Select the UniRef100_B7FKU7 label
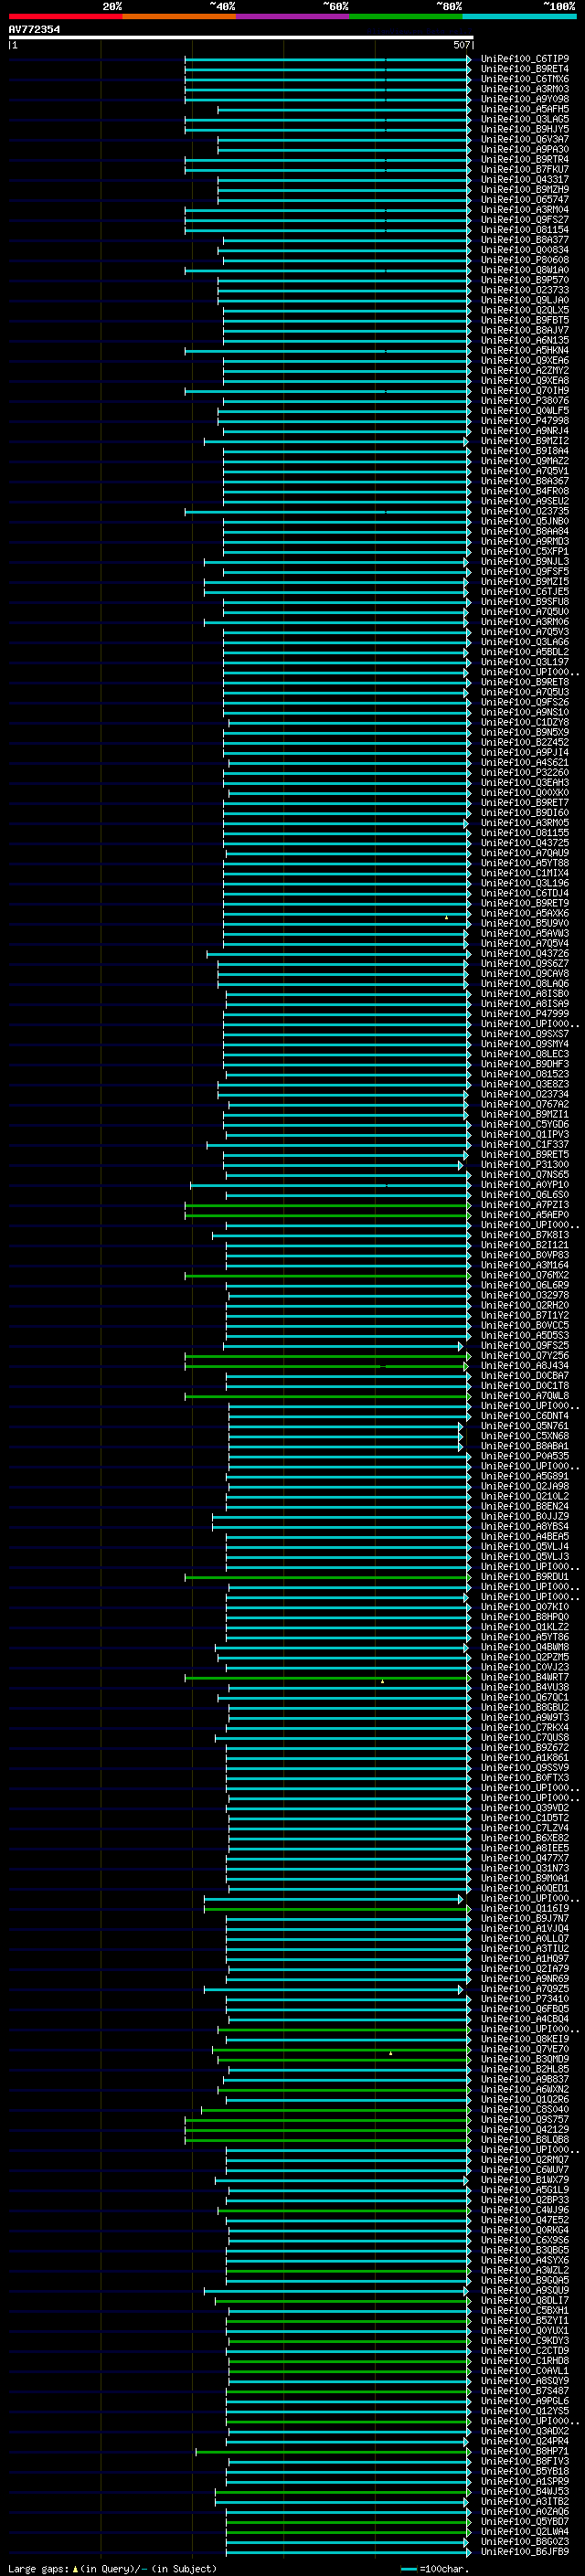This screenshot has height=2576, width=585. pyautogui.click(x=524, y=169)
